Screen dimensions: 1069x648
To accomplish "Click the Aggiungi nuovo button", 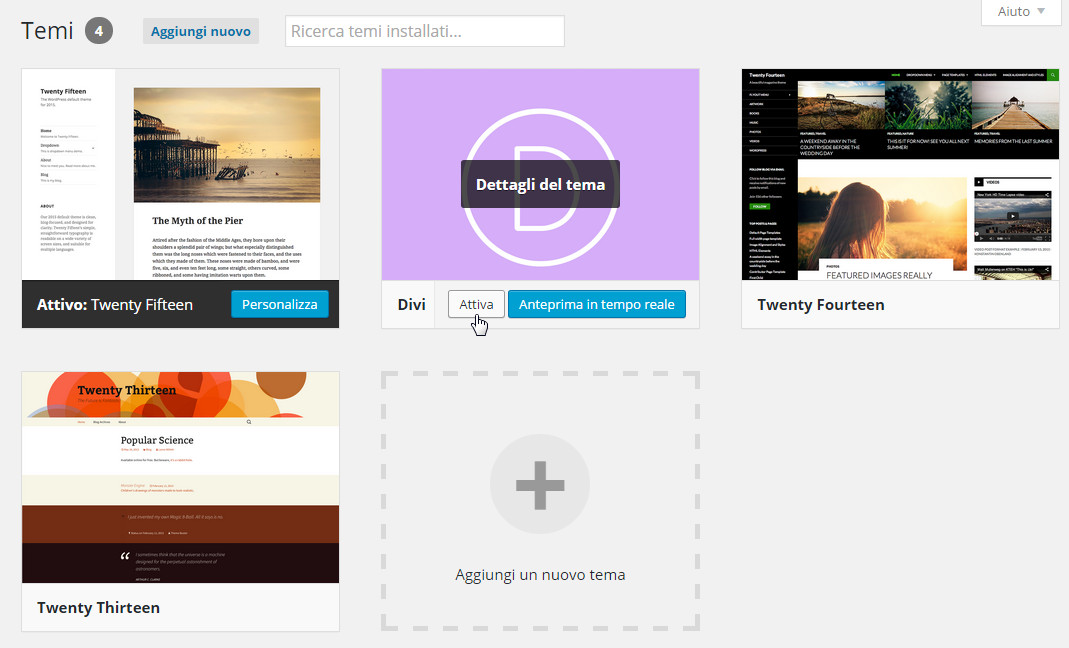I will (x=200, y=31).
